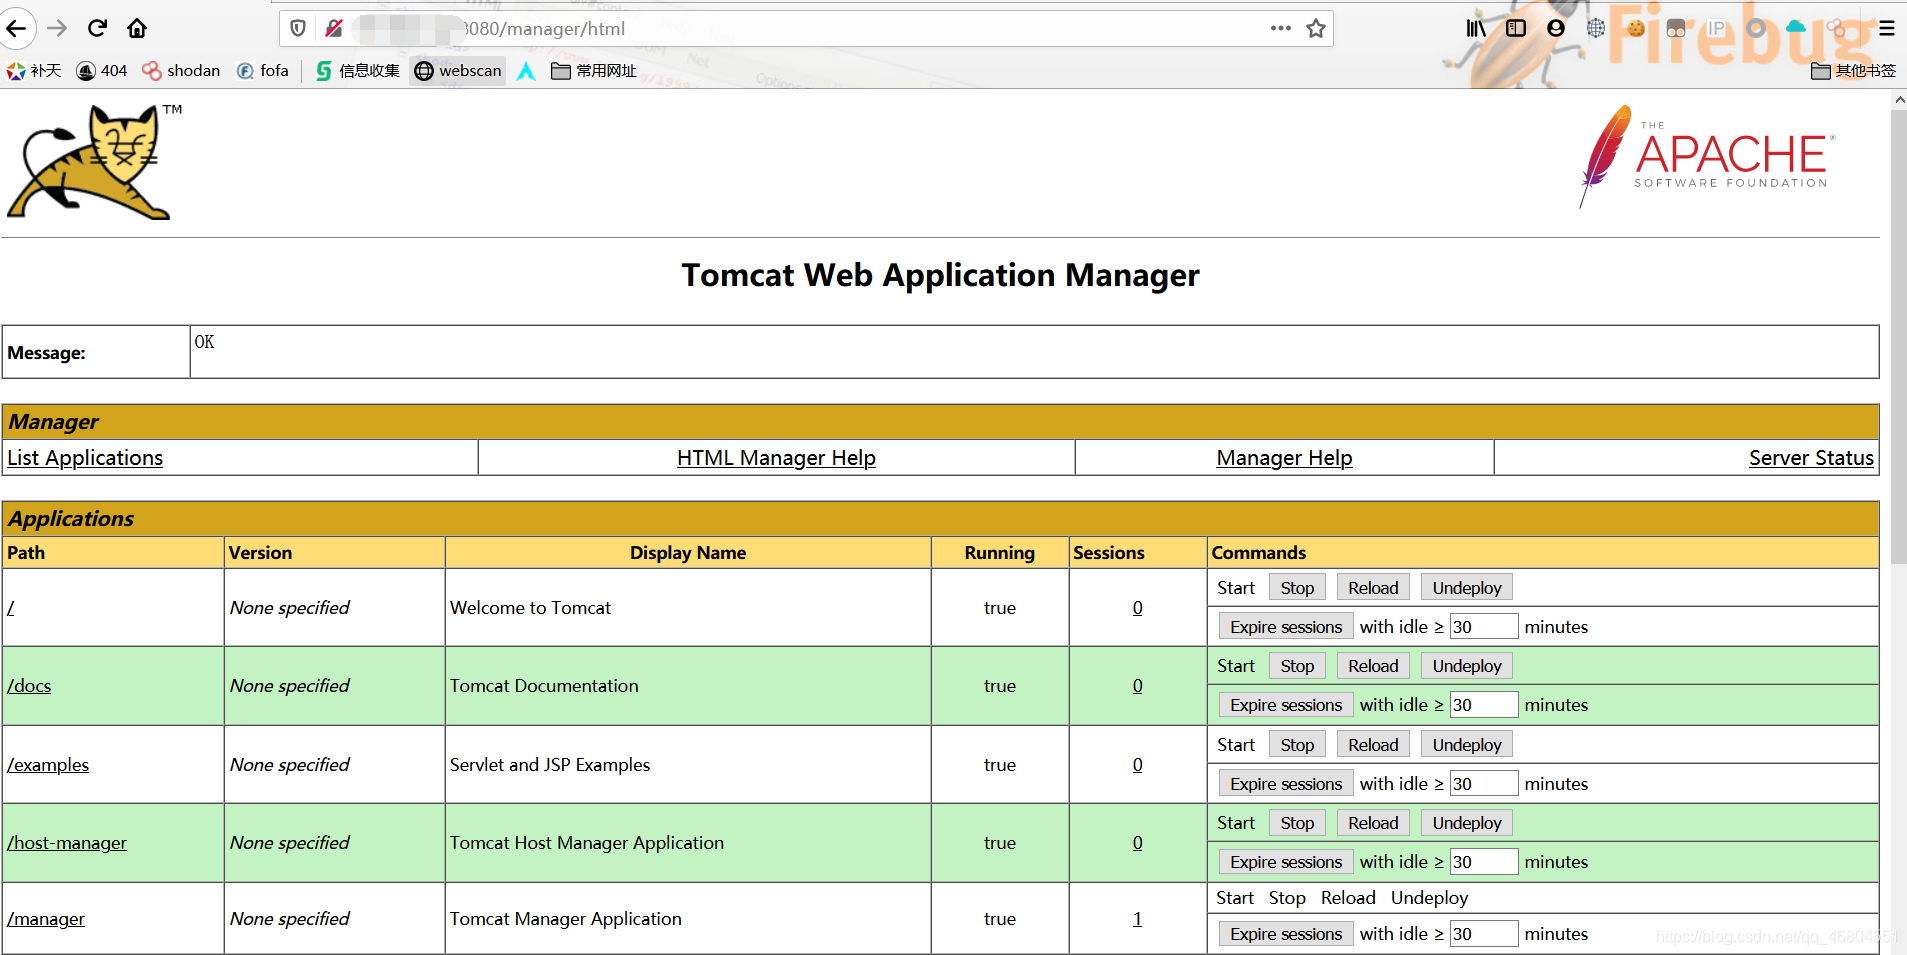
Task: Open the page actions three-dot menu
Action: pos(1281,28)
